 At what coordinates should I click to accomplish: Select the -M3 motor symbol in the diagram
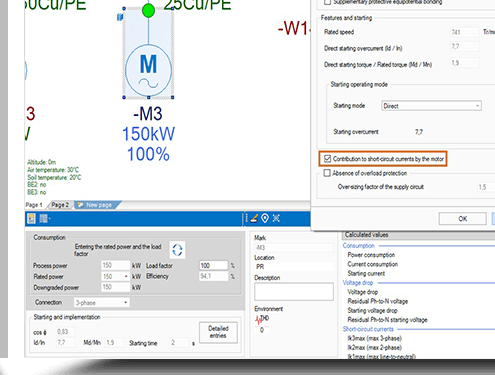pyautogui.click(x=148, y=70)
